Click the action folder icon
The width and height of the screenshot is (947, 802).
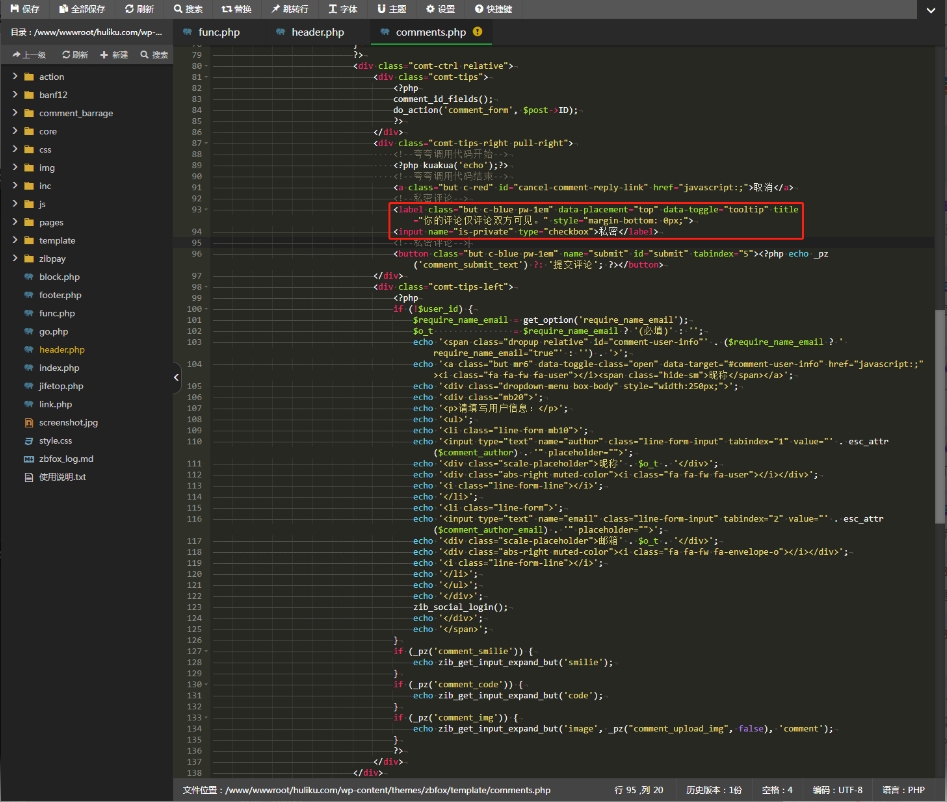(x=28, y=77)
